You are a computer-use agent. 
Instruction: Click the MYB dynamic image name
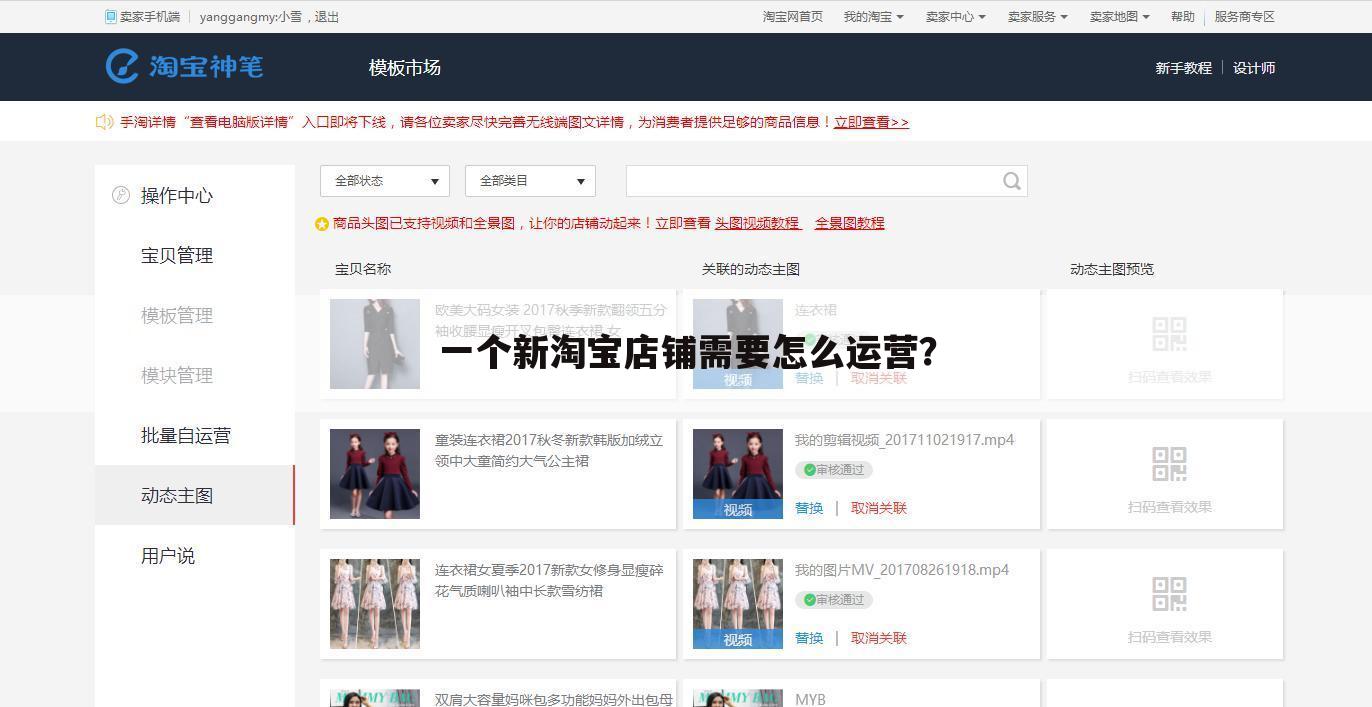click(x=810, y=700)
